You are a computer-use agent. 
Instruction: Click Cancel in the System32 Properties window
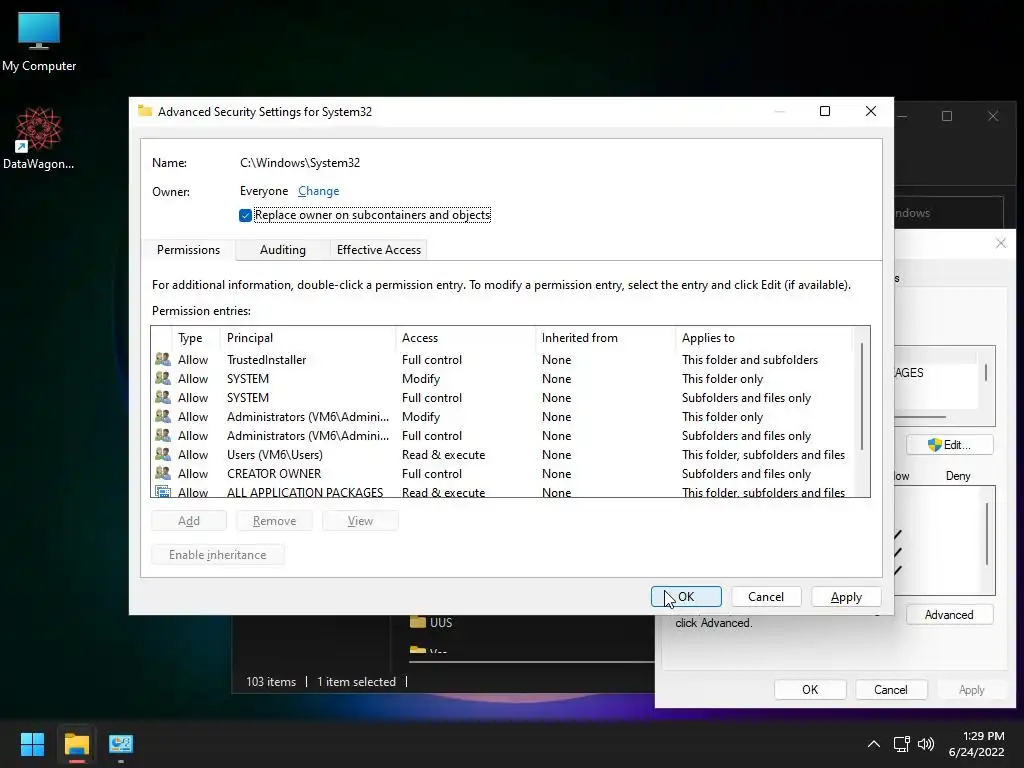click(x=891, y=690)
